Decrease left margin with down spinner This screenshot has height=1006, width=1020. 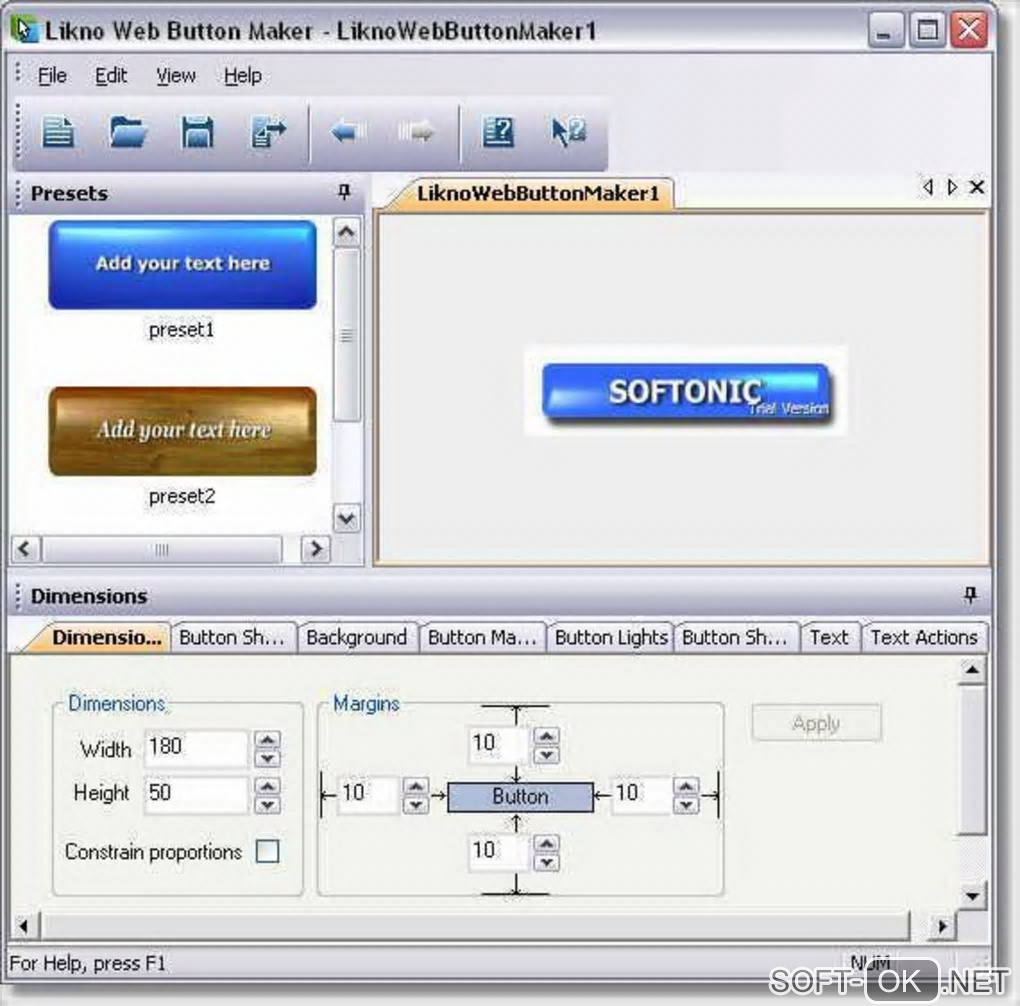pos(416,805)
